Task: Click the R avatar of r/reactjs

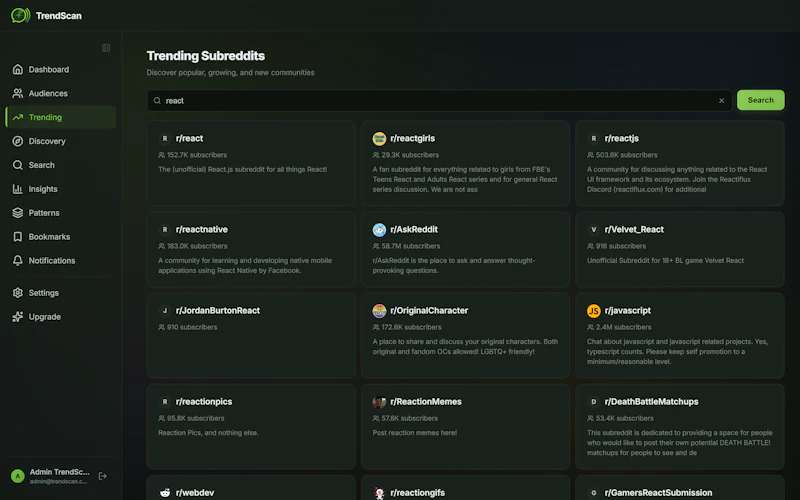Action: [593, 138]
